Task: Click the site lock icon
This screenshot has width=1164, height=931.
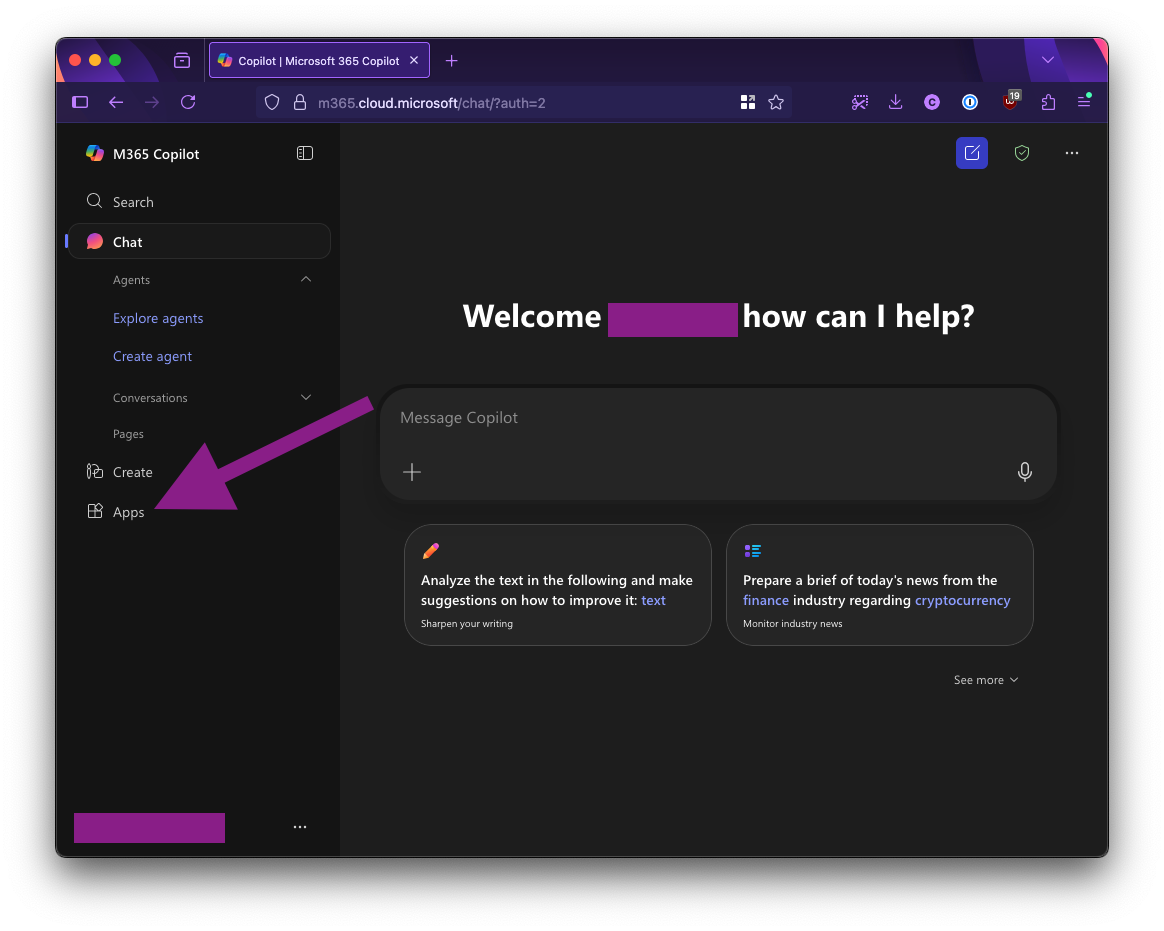Action: click(x=300, y=102)
